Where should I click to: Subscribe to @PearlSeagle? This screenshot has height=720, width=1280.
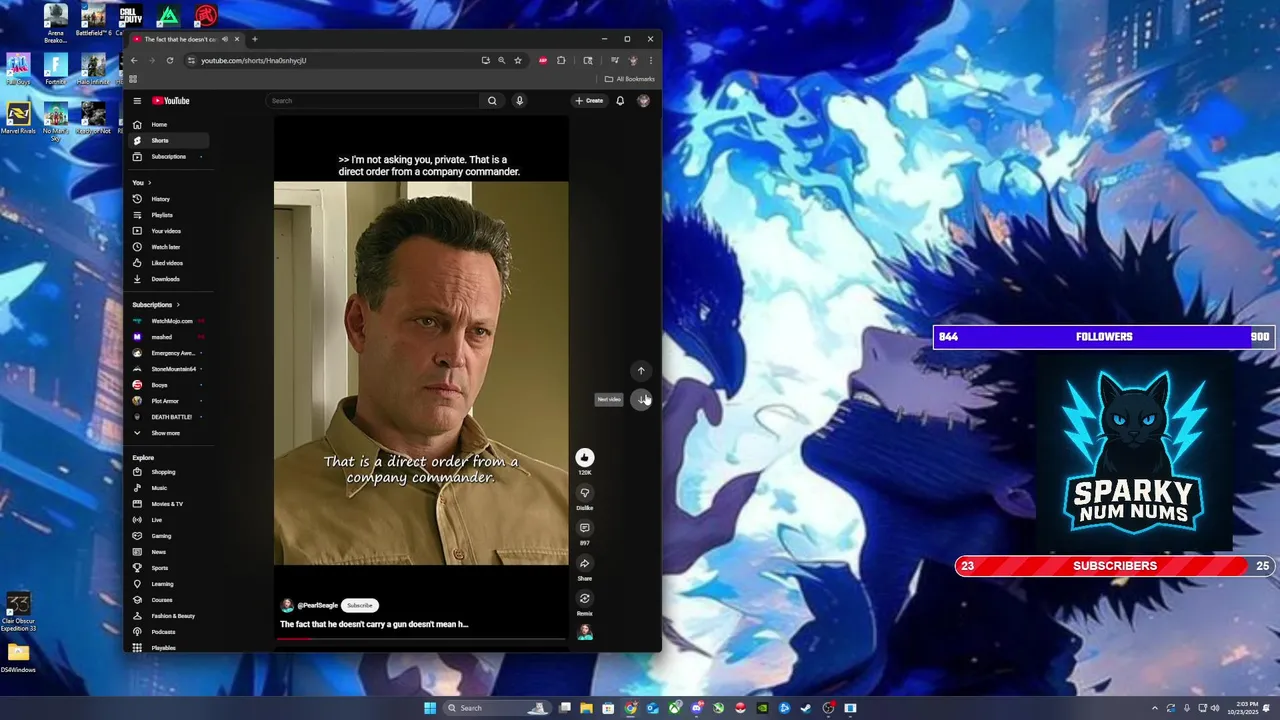pos(360,605)
